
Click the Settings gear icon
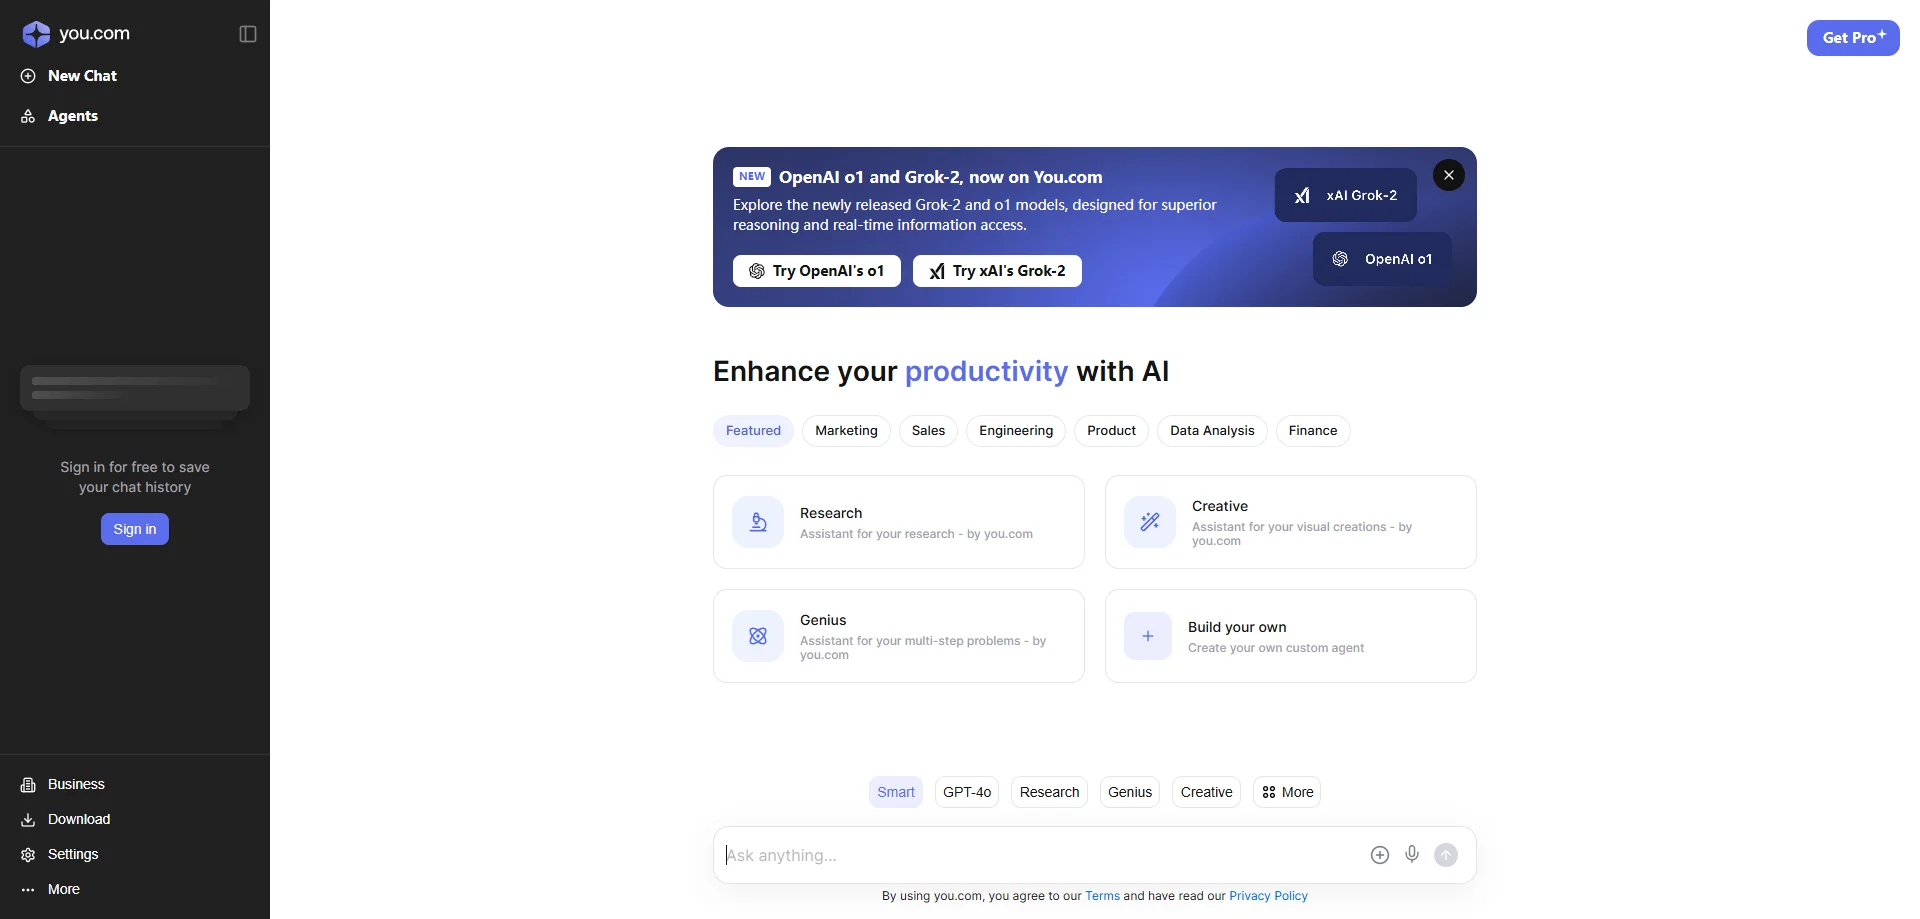(x=28, y=855)
